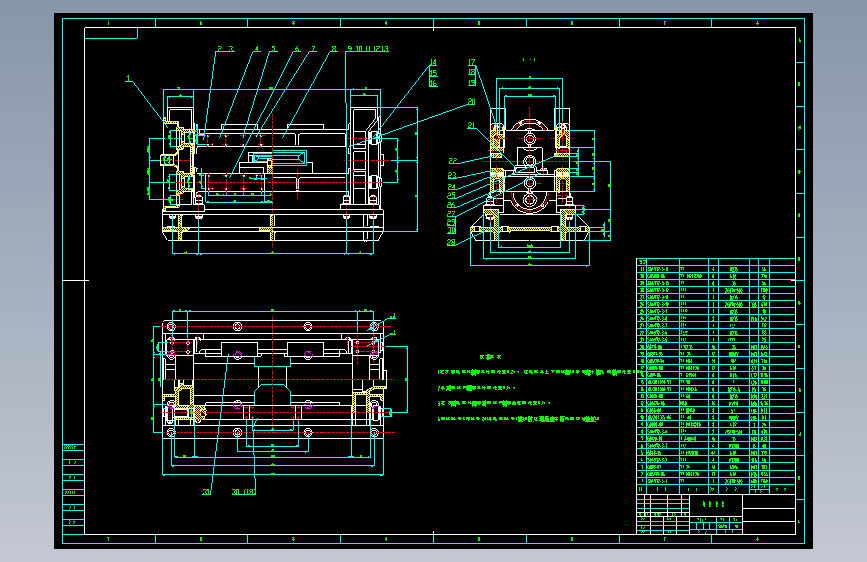
Task: Select part callout label 6
Action: 296,49
